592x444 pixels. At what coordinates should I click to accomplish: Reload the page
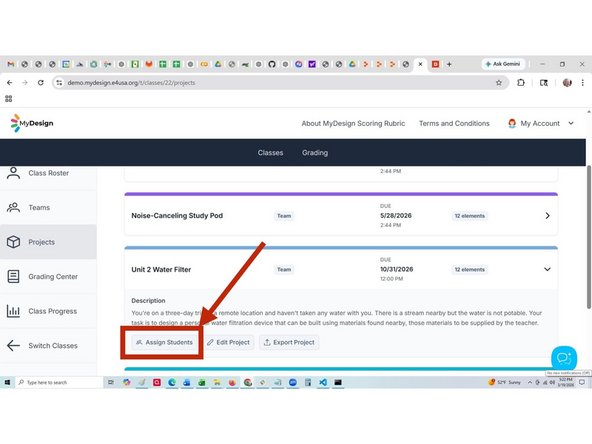[x=40, y=83]
